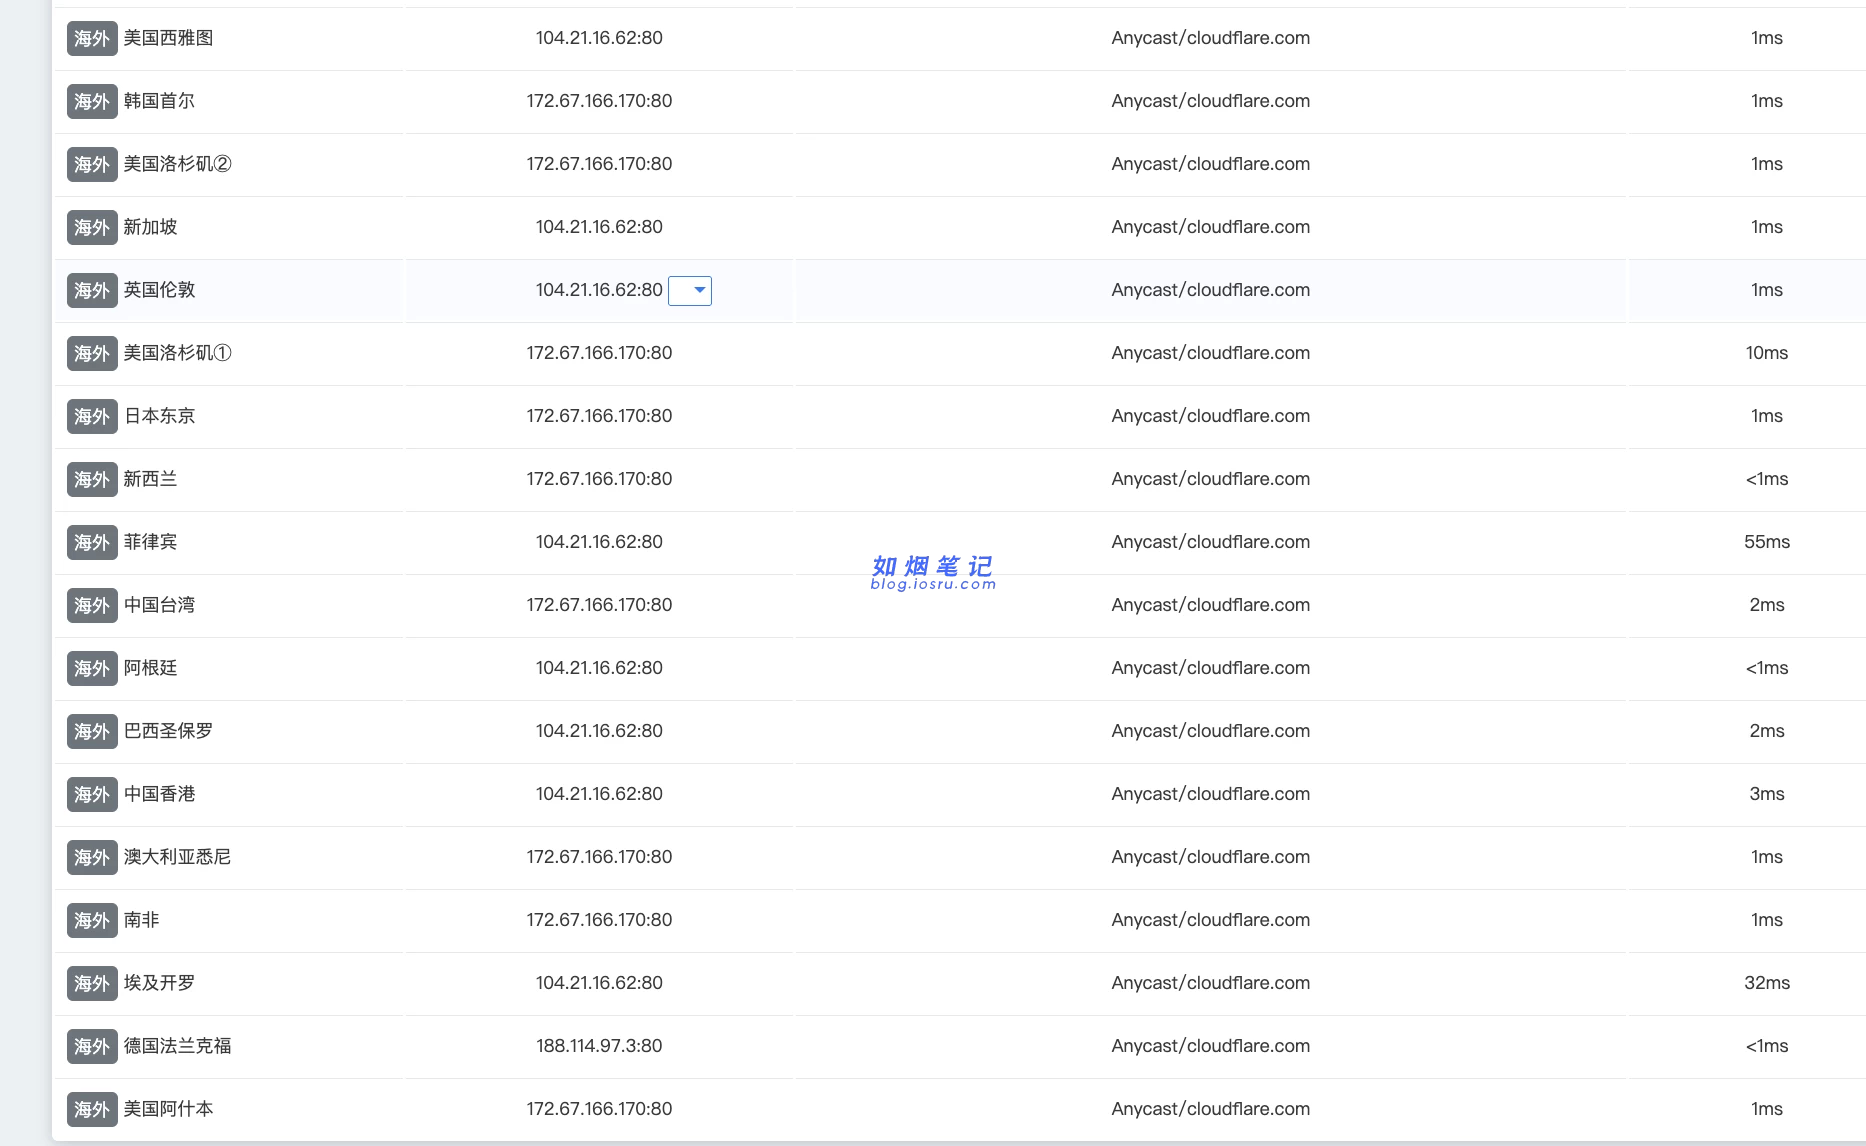
Task: Click the 海外 badge in the 德国法兰克福 row
Action: (x=92, y=1047)
